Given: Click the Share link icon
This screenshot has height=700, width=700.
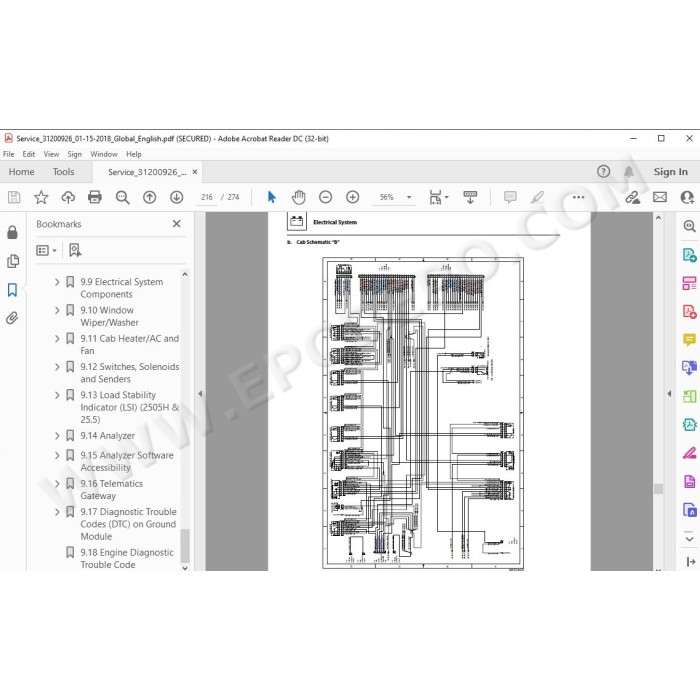Looking at the screenshot, I should pos(633,197).
